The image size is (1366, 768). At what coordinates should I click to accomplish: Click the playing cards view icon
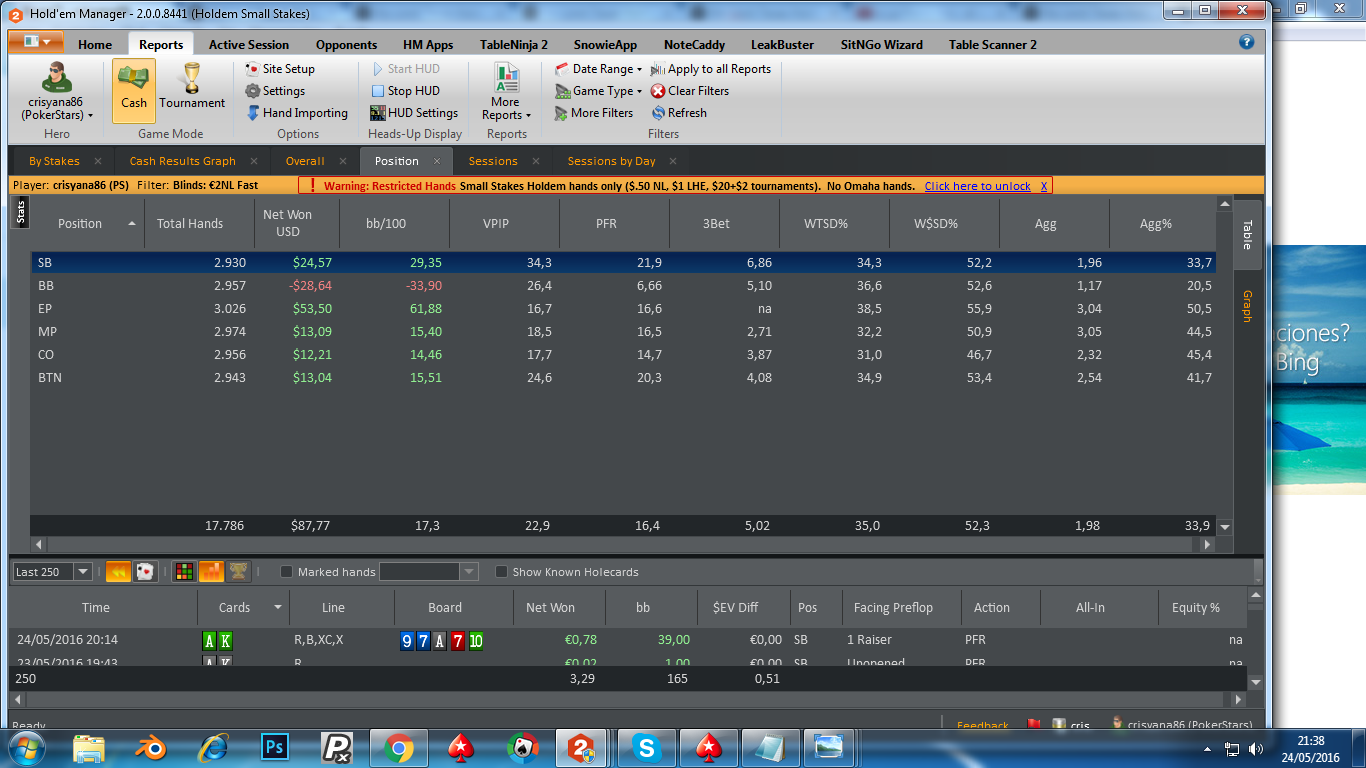point(144,571)
